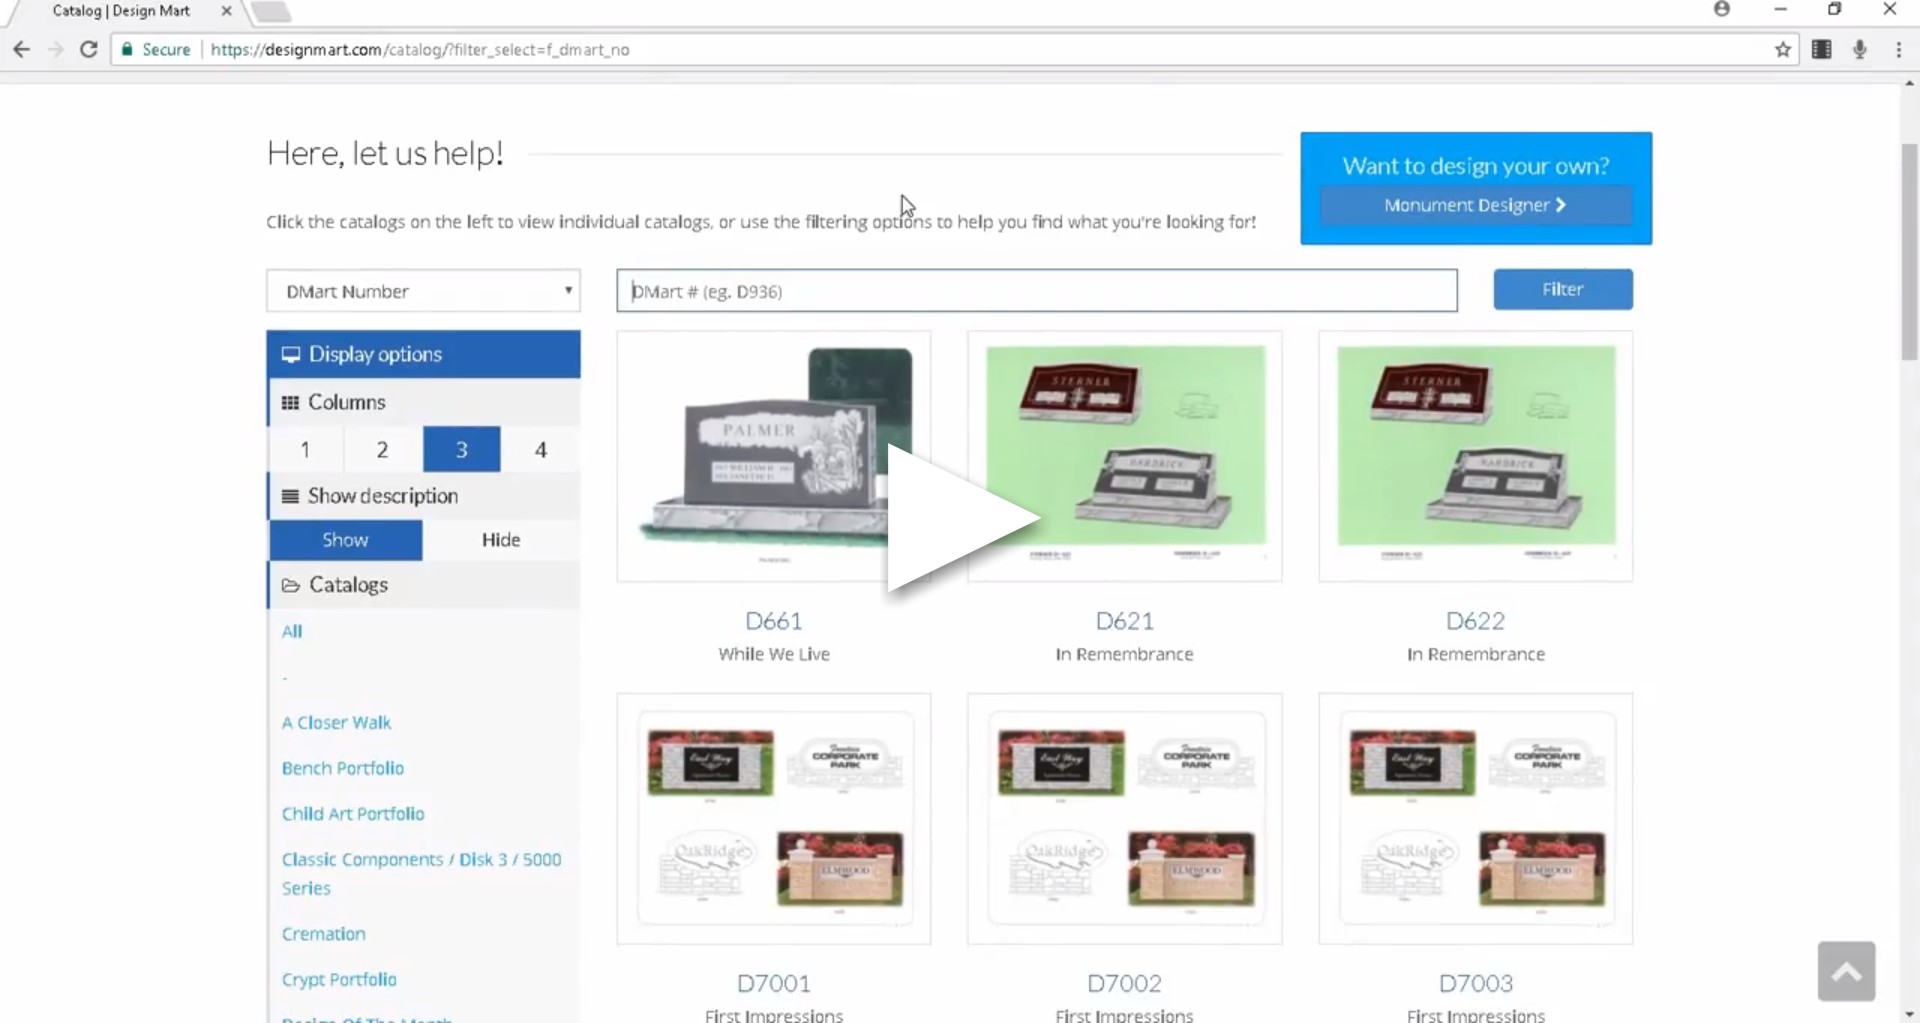Open a new browser tab
Image resolution: width=1920 pixels, height=1023 pixels.
[x=270, y=12]
